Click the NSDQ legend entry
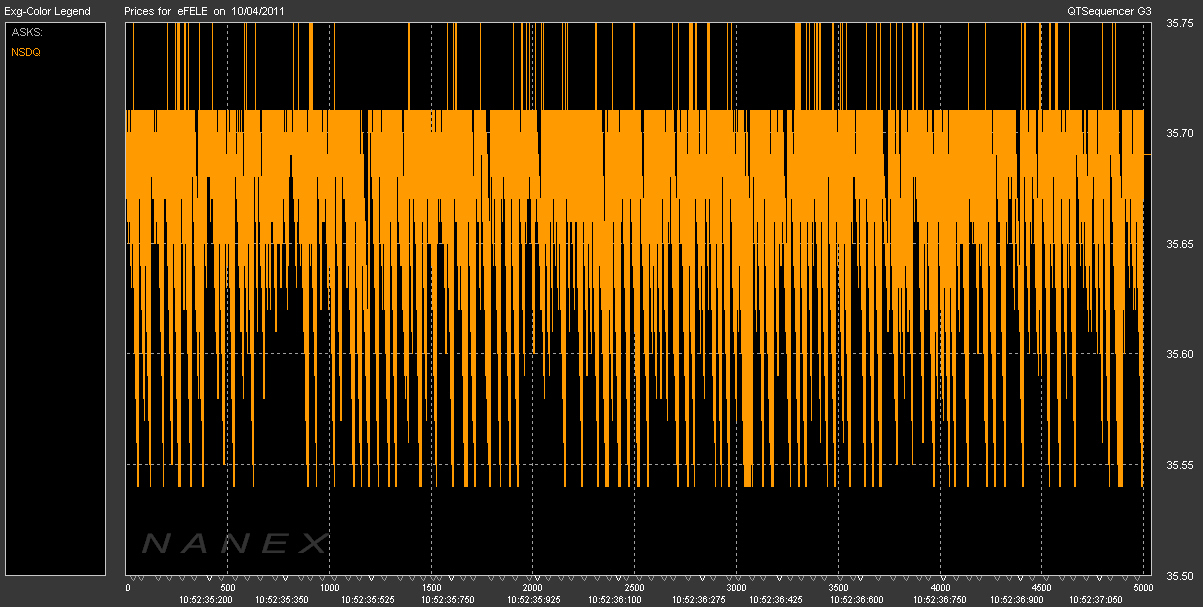The image size is (1203, 607). (25, 52)
